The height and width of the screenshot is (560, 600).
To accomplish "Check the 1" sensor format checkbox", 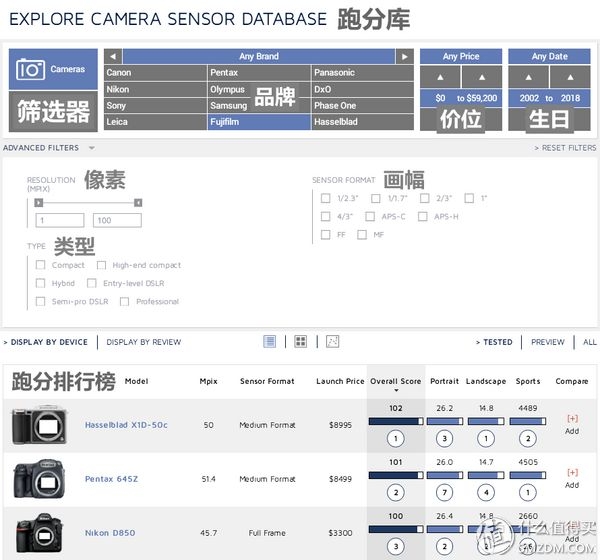I will coord(469,198).
